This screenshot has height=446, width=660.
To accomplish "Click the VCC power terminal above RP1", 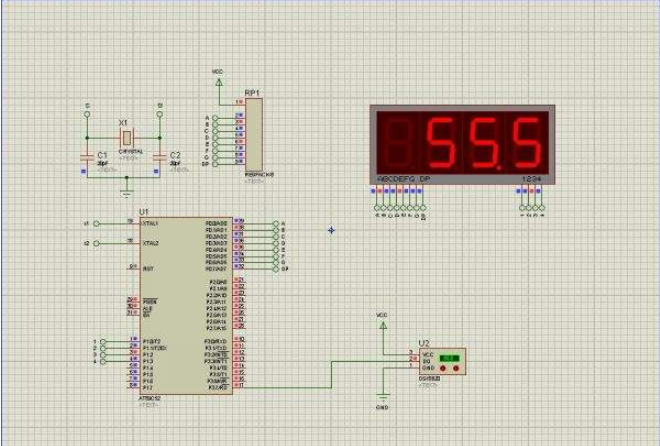I will pyautogui.click(x=218, y=81).
